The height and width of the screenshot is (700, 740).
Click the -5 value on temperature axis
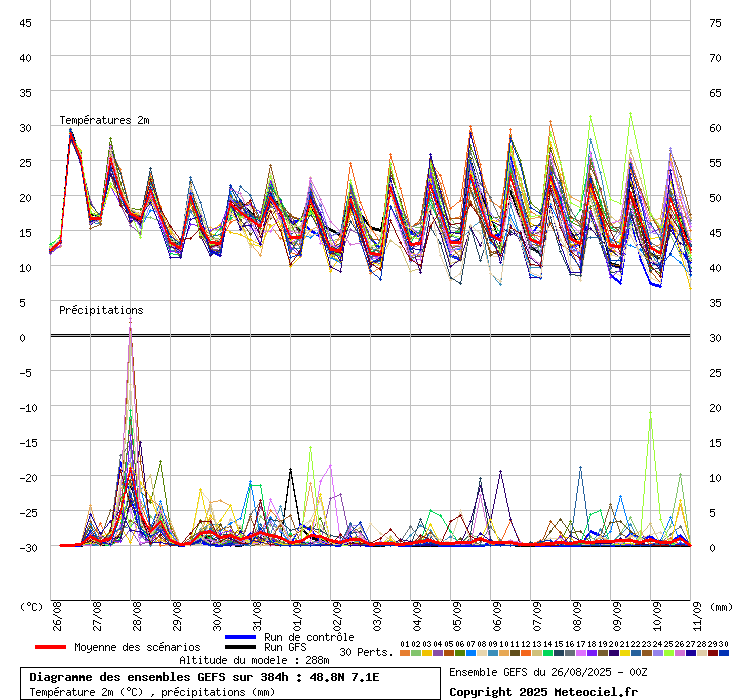pyautogui.click(x=25, y=373)
